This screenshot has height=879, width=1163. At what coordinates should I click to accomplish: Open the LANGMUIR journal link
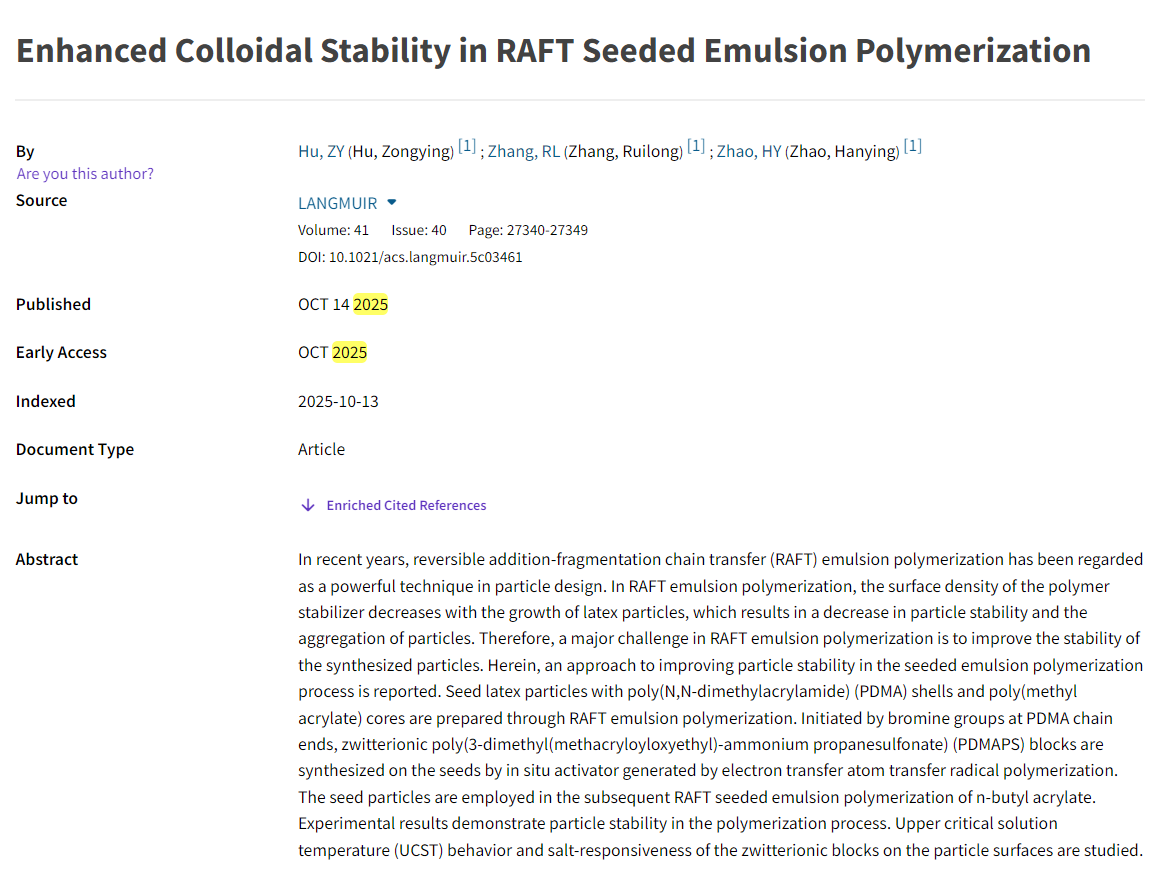338,203
